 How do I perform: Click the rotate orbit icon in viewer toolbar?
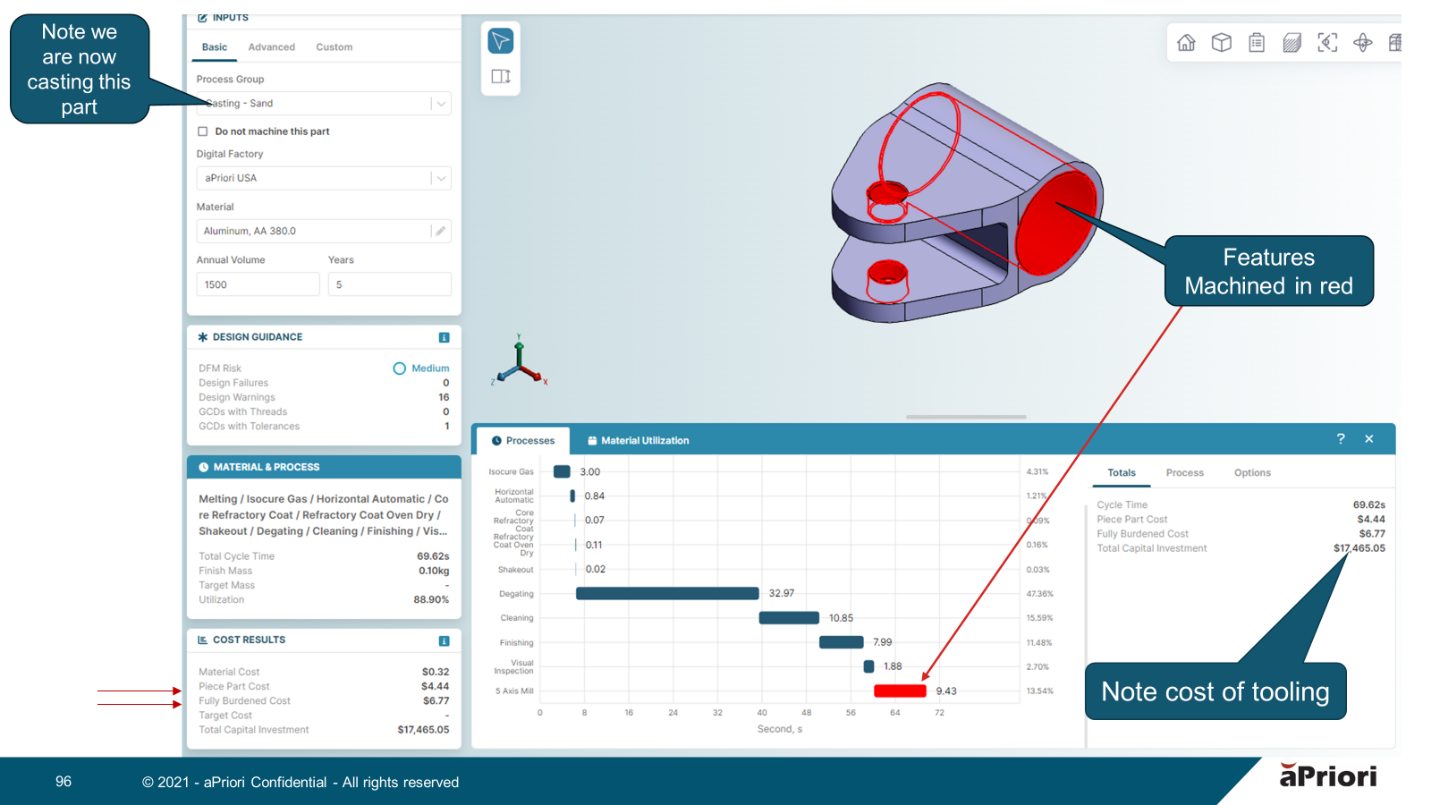click(1362, 43)
